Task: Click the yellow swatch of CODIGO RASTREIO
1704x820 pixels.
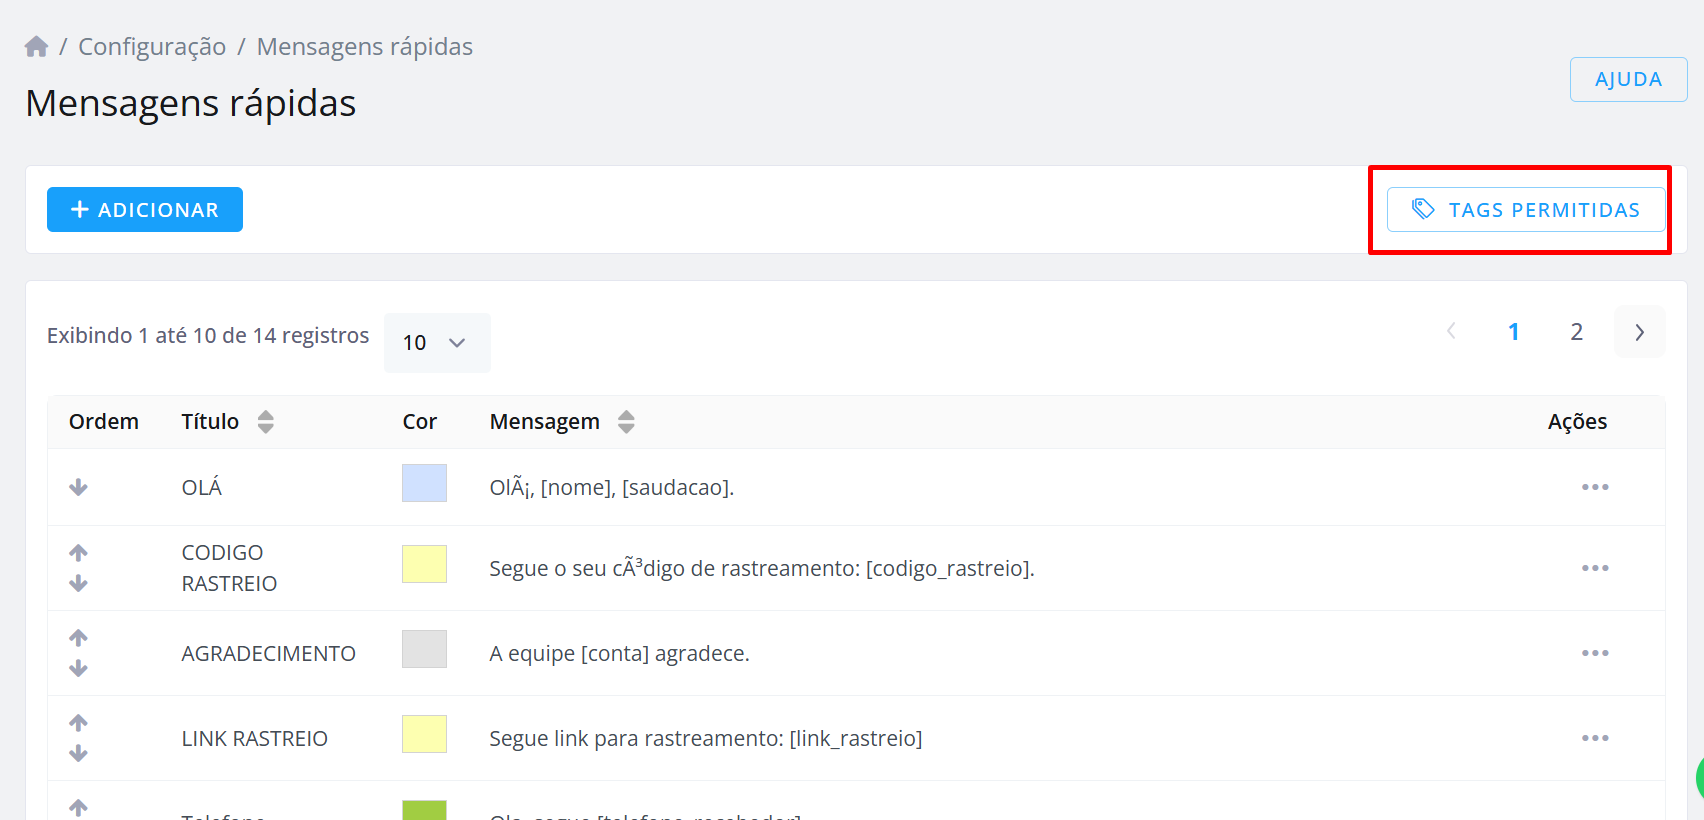Action: pyautogui.click(x=424, y=564)
